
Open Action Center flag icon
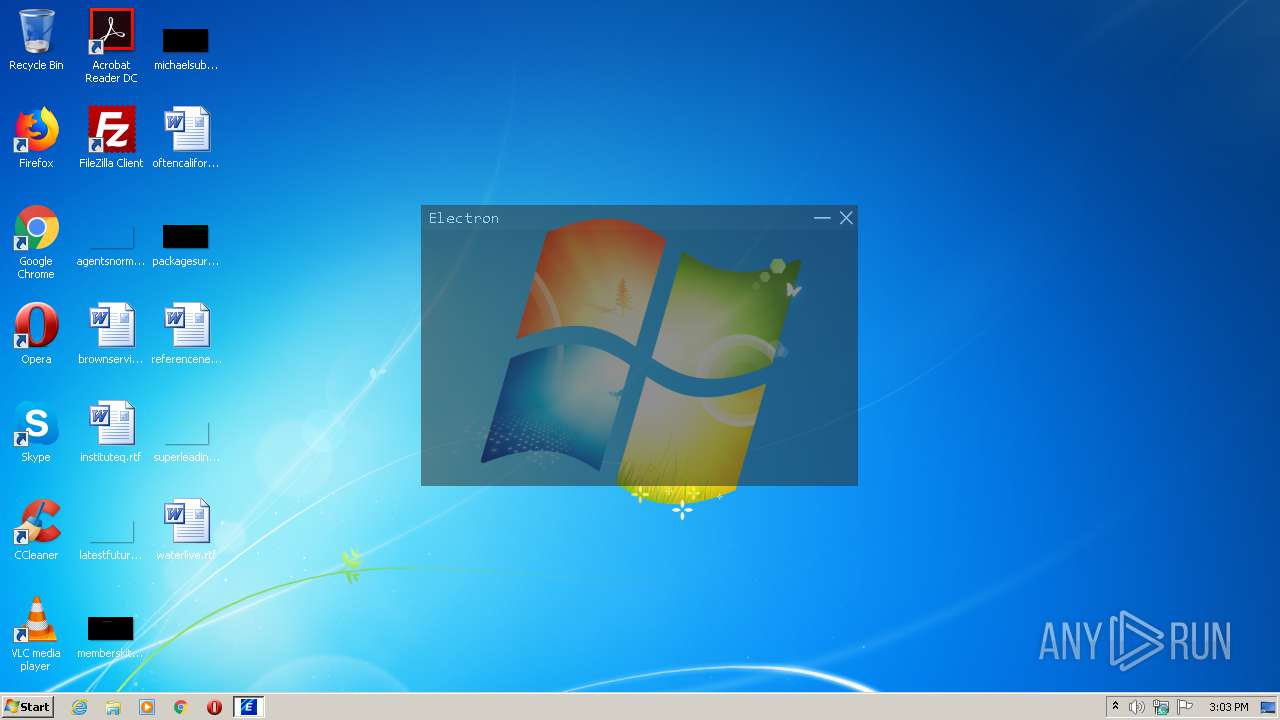click(1185, 707)
